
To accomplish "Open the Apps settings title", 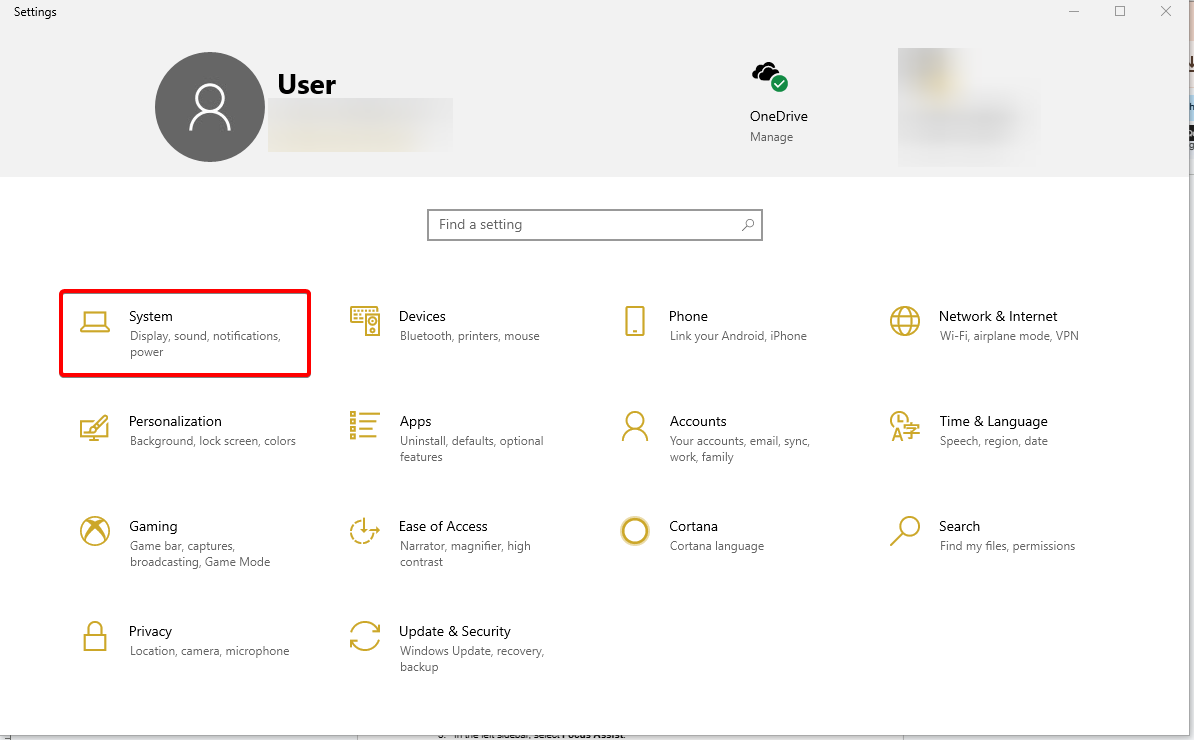I will pyautogui.click(x=415, y=421).
